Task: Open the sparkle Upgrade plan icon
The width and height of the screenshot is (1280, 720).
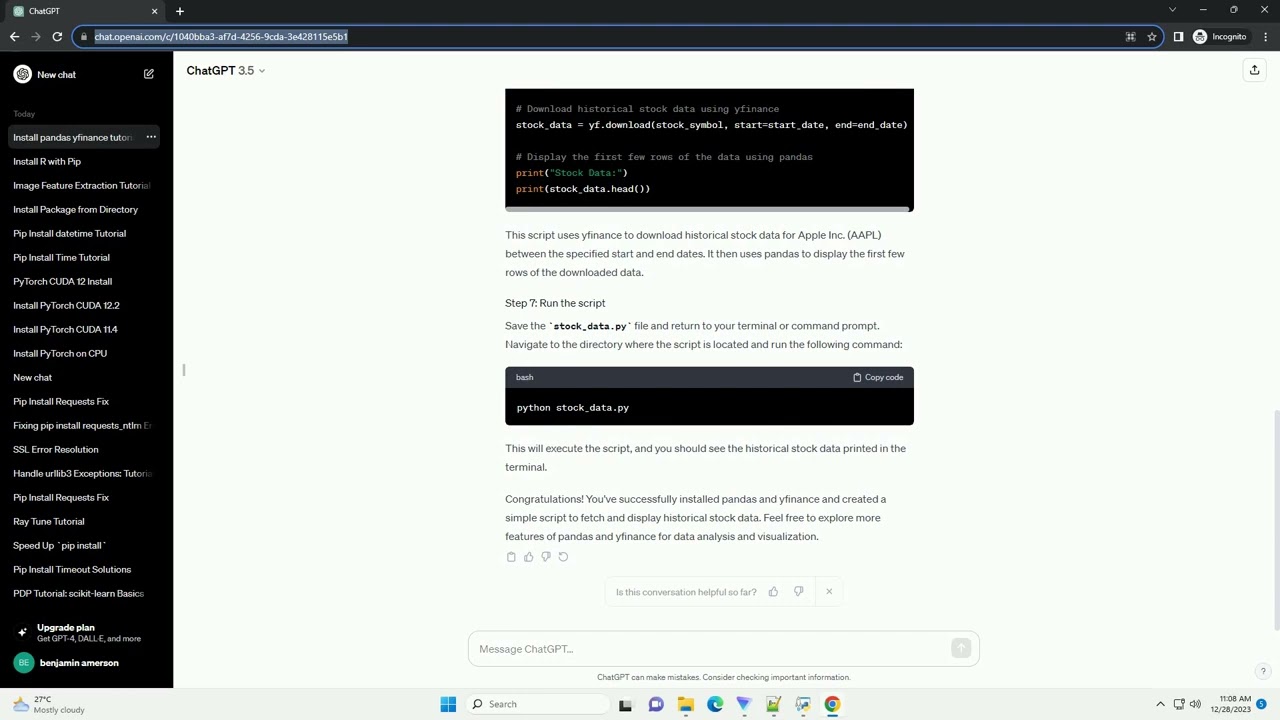Action: [x=22, y=633]
